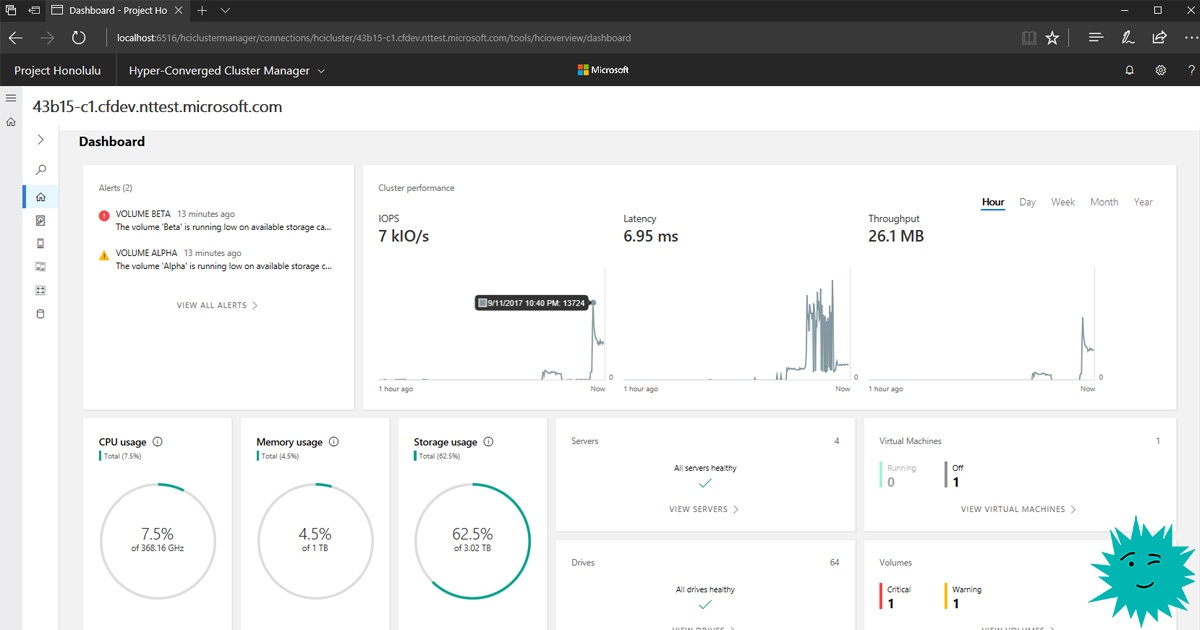
Task: Open the Edge Hub icon
Action: click(1096, 38)
